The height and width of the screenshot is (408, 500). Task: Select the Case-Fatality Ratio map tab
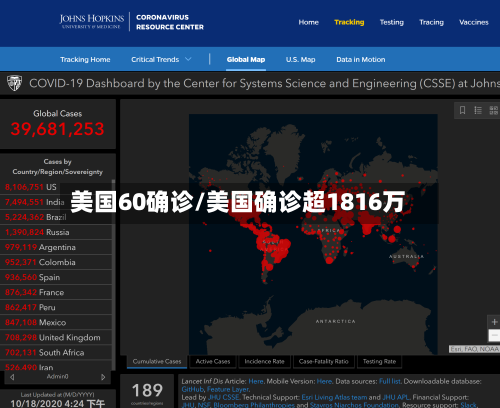(323, 361)
